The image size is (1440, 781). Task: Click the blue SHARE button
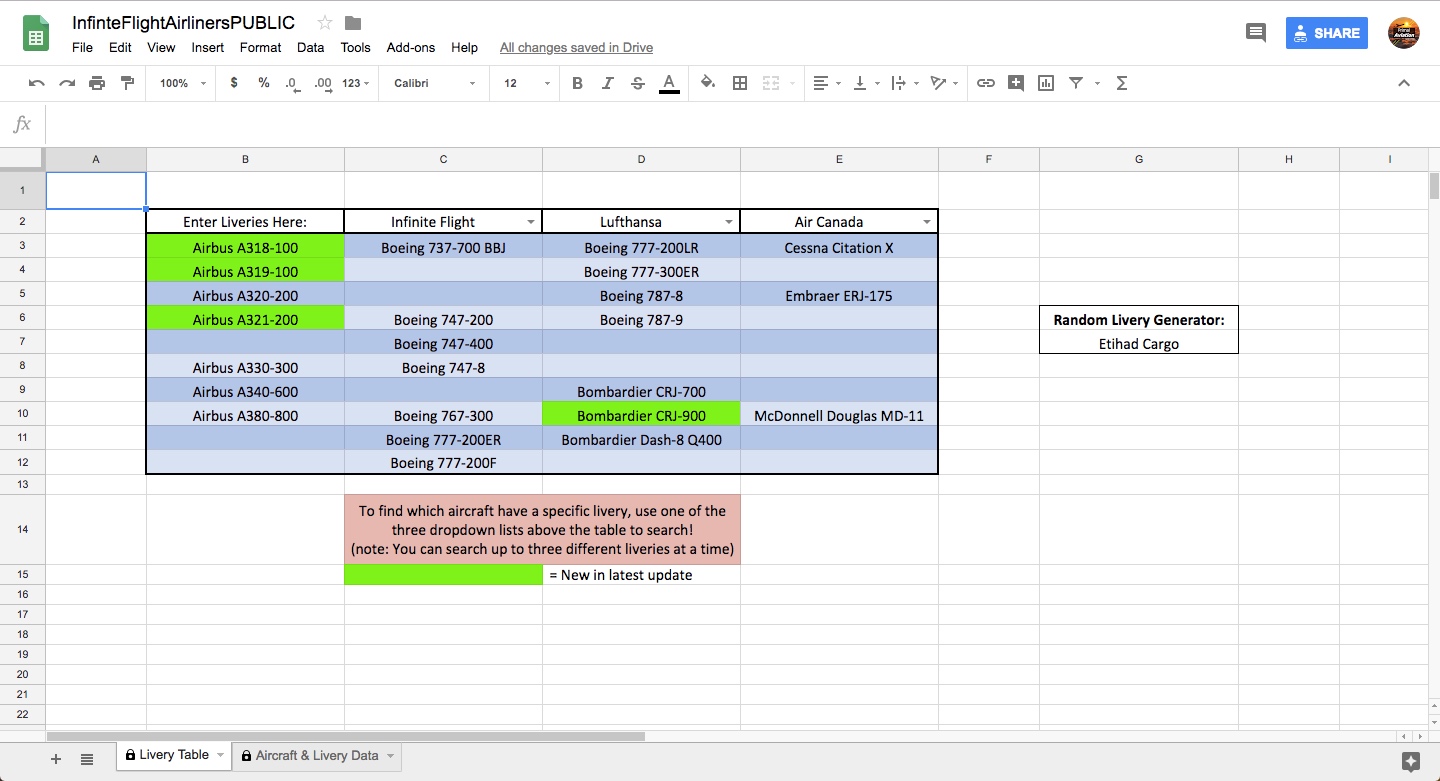(x=1326, y=33)
